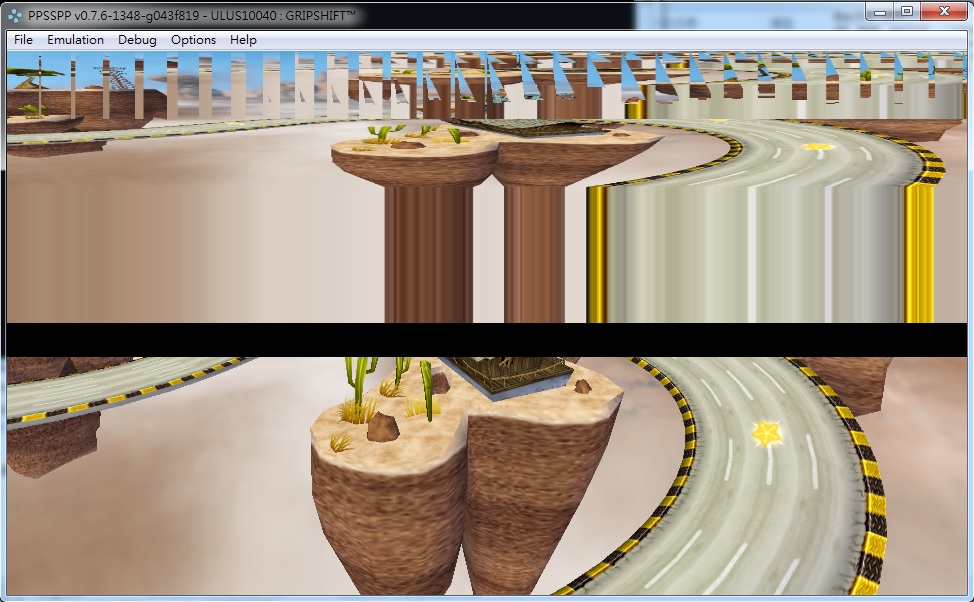Viewport: 974px width, 602px height.
Task: Click the black bar dividing the two views
Action: pyautogui.click(x=487, y=339)
